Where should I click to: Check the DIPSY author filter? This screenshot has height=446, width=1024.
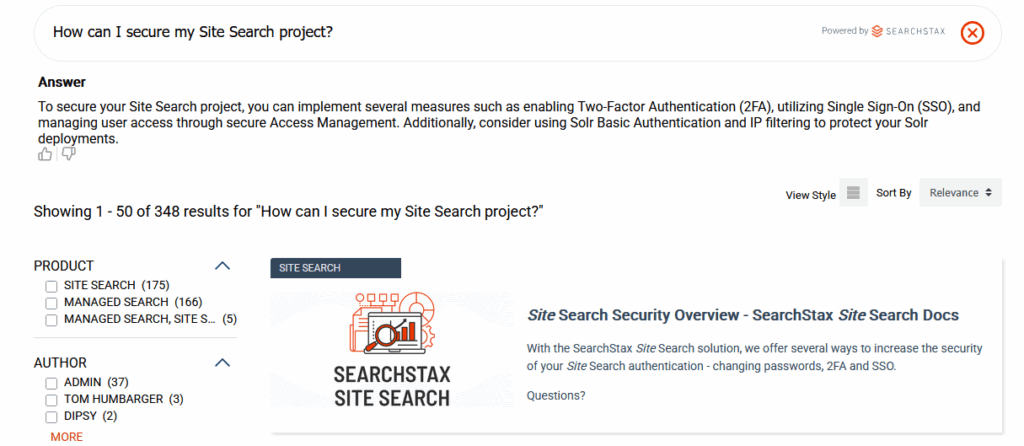51,416
